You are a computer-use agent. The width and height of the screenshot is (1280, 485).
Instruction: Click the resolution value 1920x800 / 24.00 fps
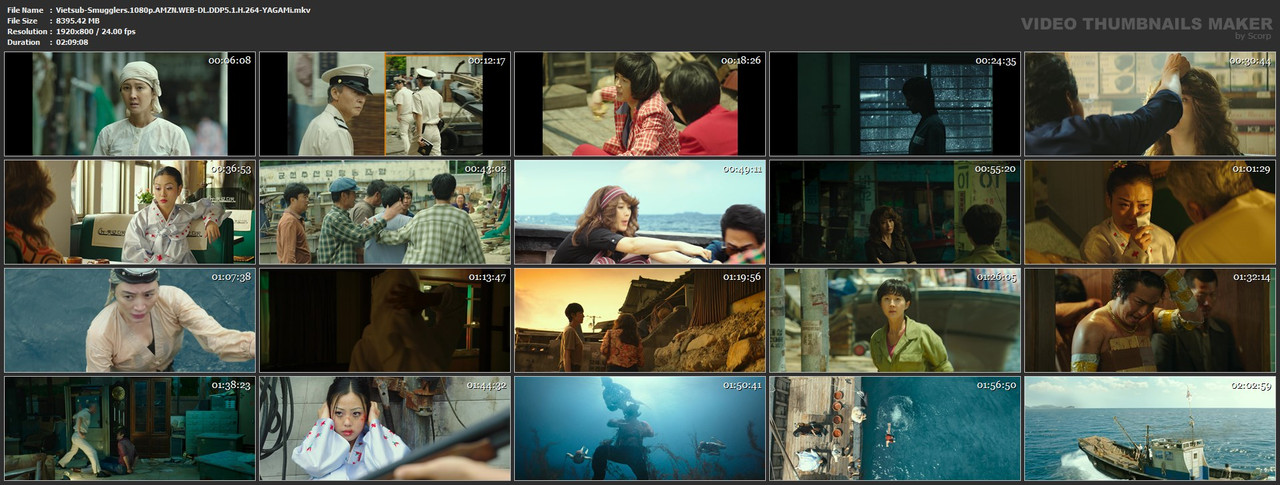(95, 31)
